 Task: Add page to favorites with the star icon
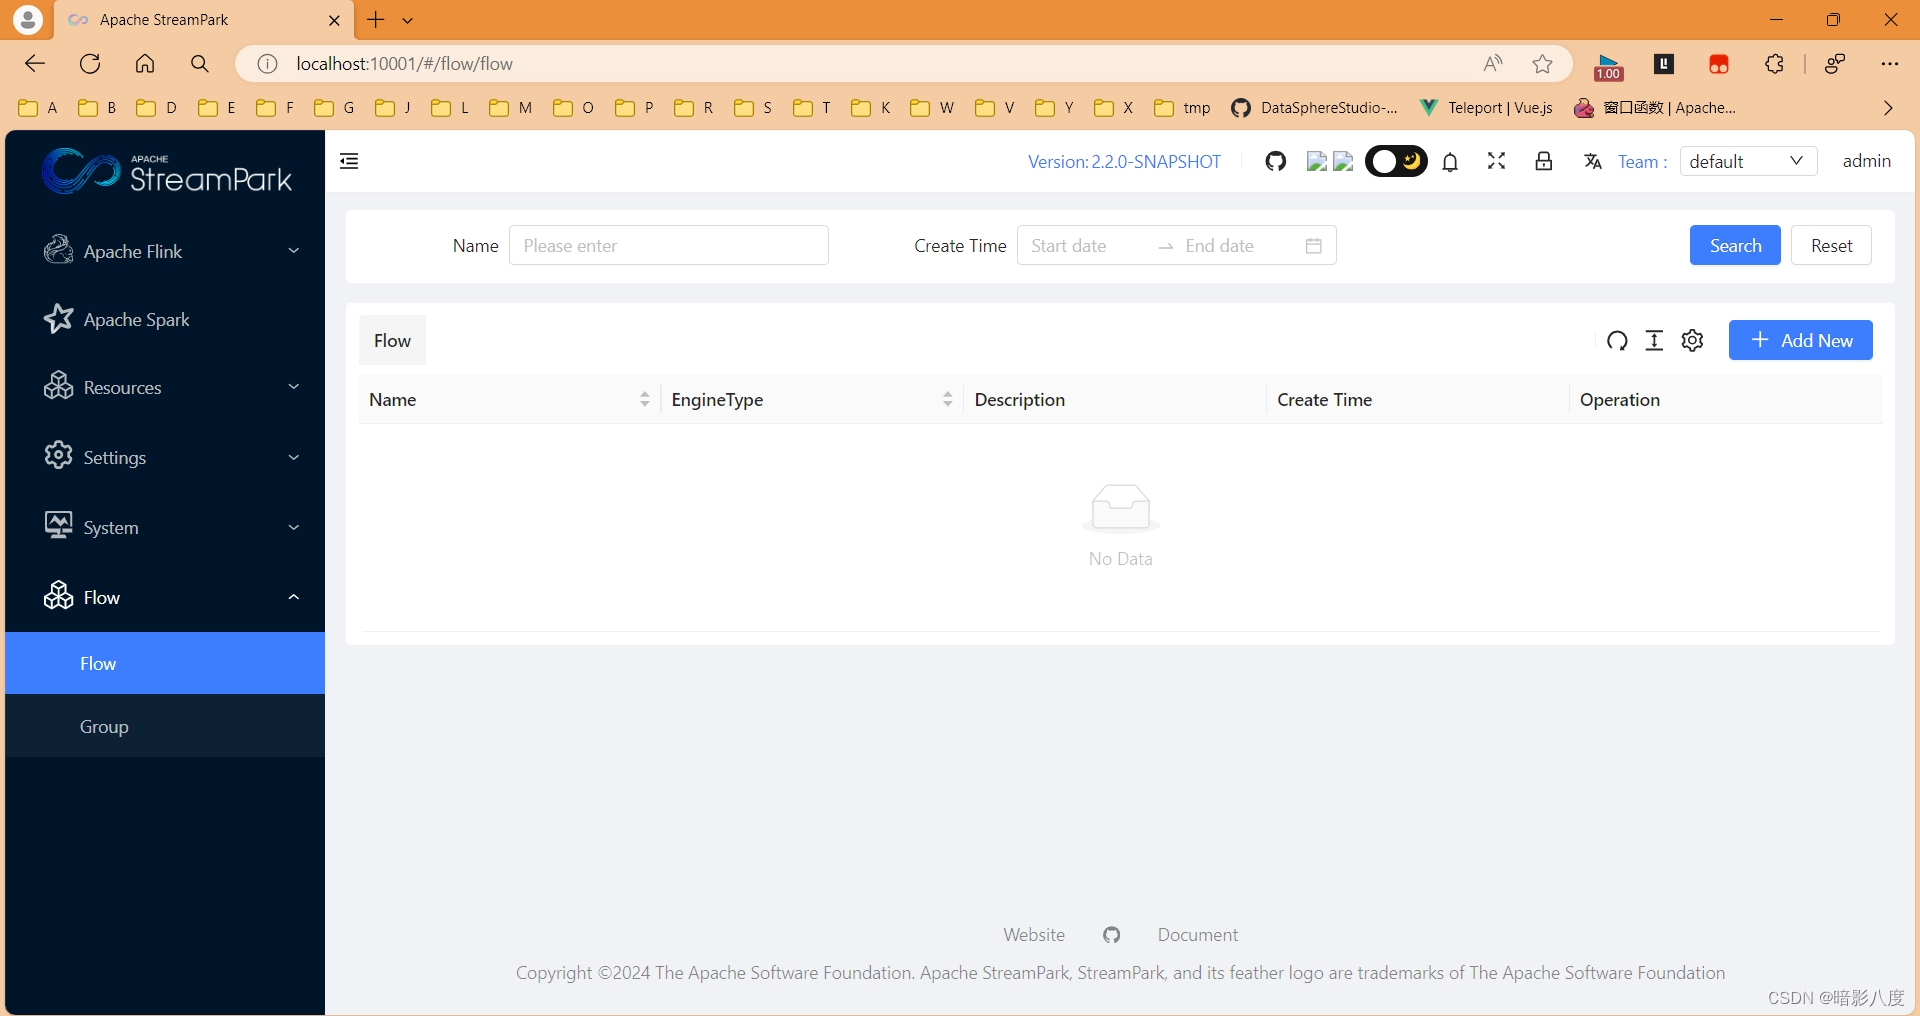pyautogui.click(x=1542, y=64)
